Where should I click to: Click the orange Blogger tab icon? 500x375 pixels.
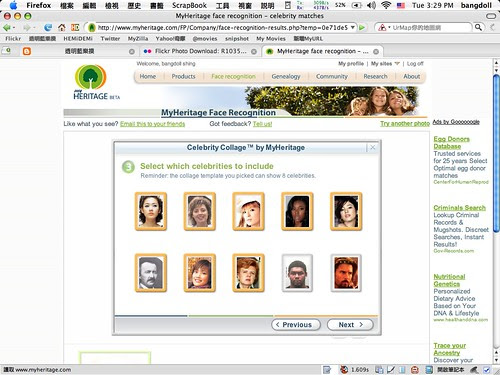[27, 51]
